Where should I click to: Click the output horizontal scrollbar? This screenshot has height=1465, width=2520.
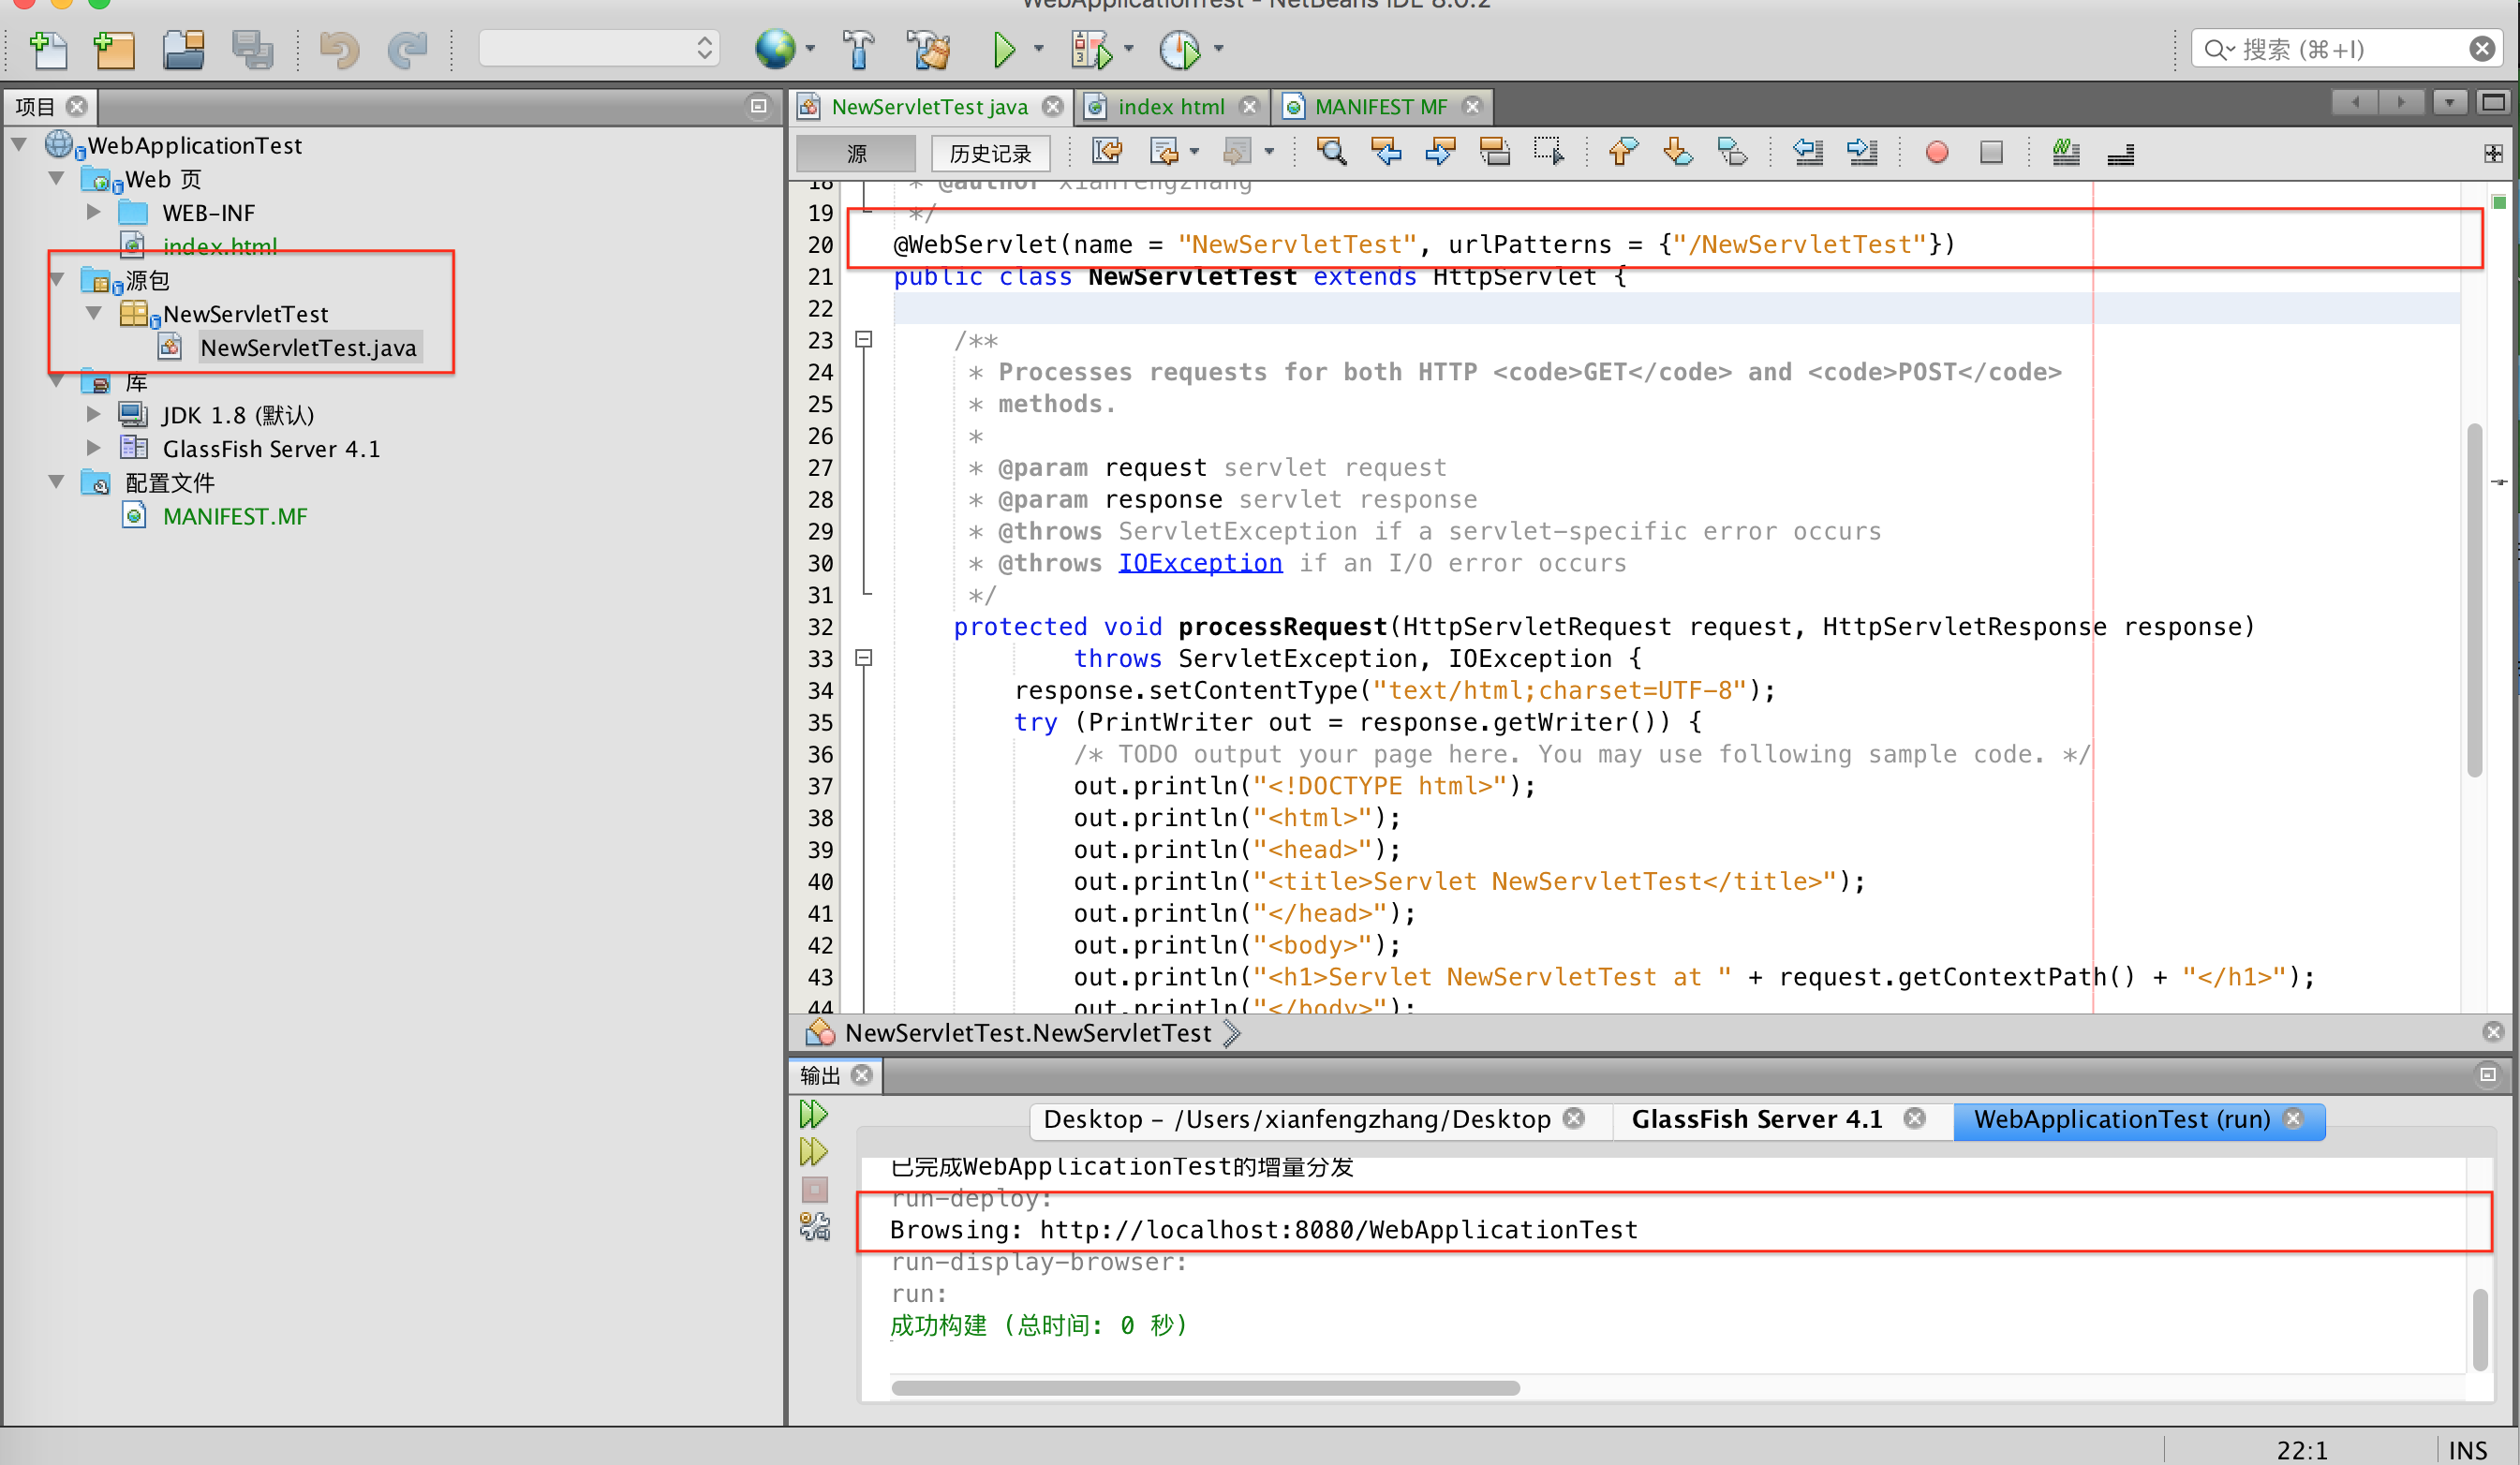point(1204,1388)
